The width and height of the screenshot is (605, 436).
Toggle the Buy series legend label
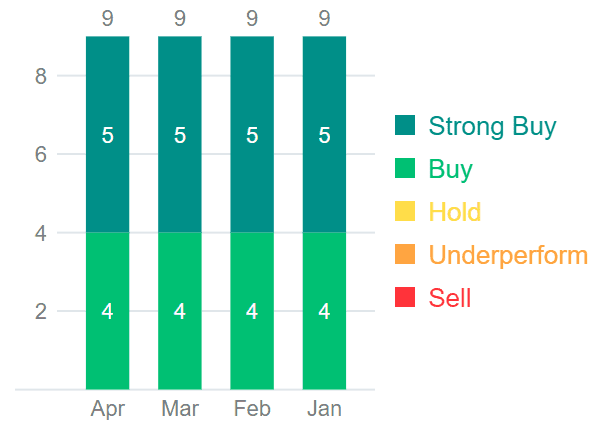450,169
